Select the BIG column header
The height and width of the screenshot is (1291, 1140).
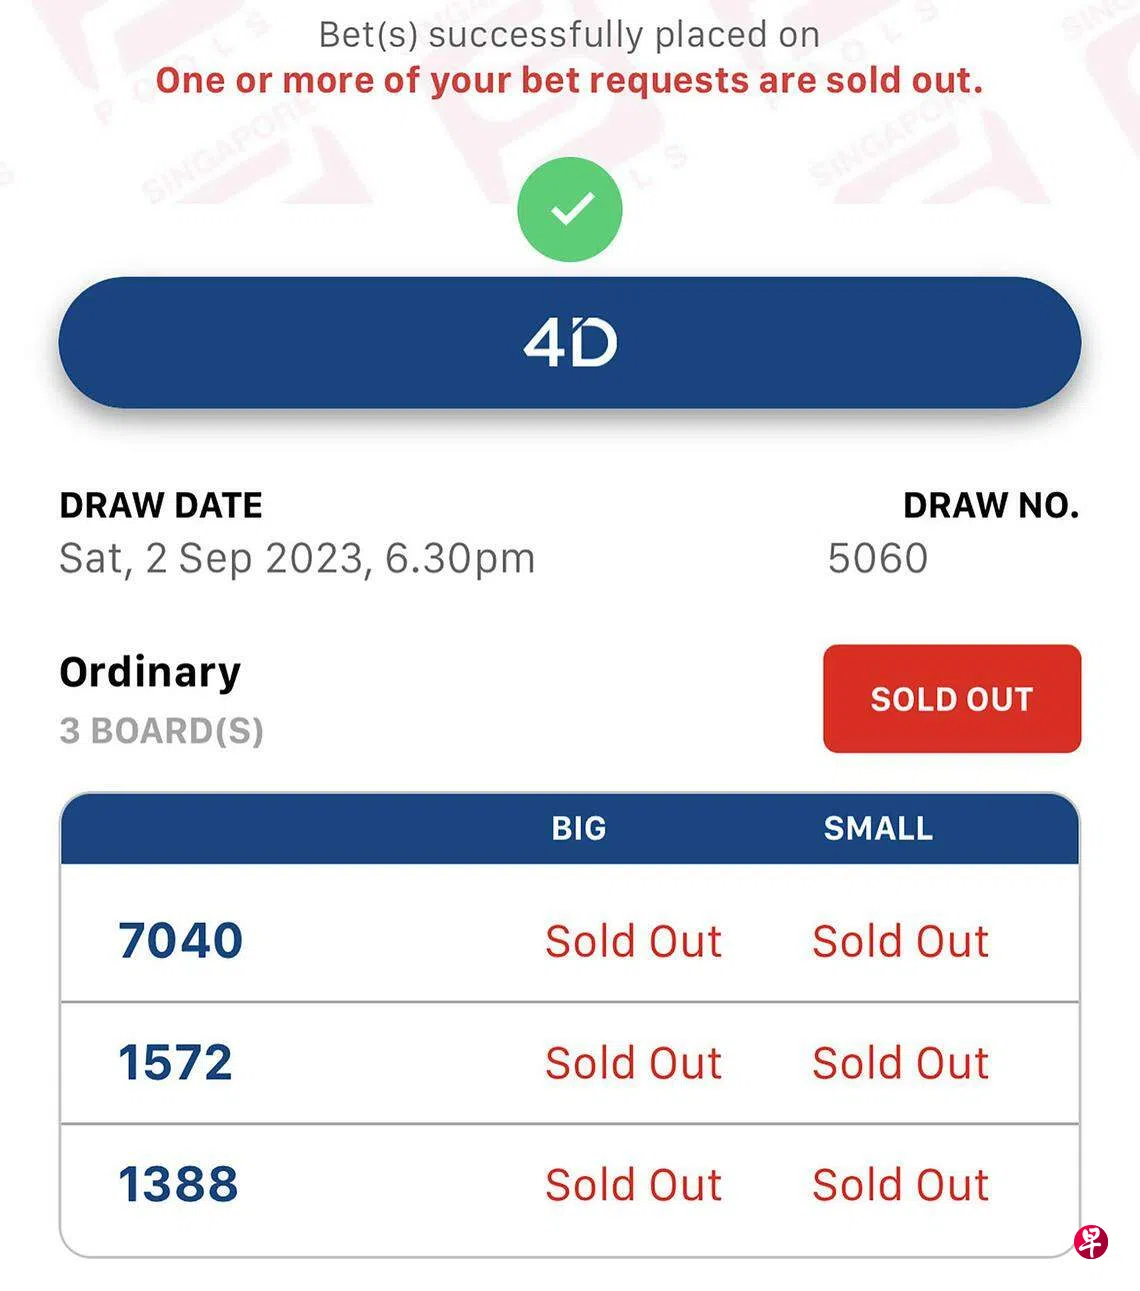tap(579, 828)
